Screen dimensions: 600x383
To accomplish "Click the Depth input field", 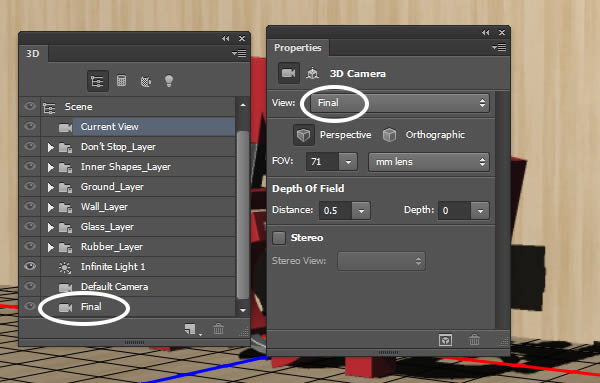I will click(455, 210).
